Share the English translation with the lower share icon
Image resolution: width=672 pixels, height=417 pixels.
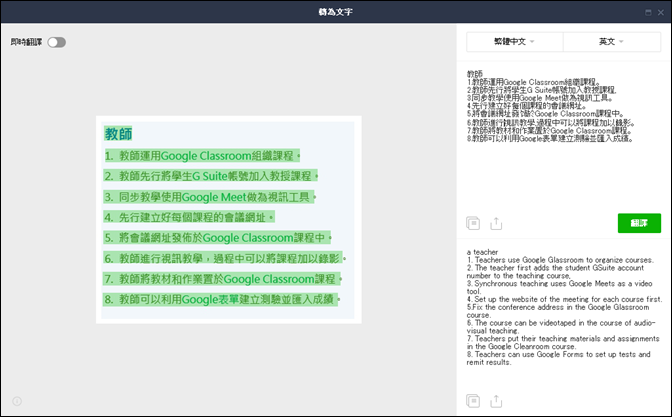(496, 401)
